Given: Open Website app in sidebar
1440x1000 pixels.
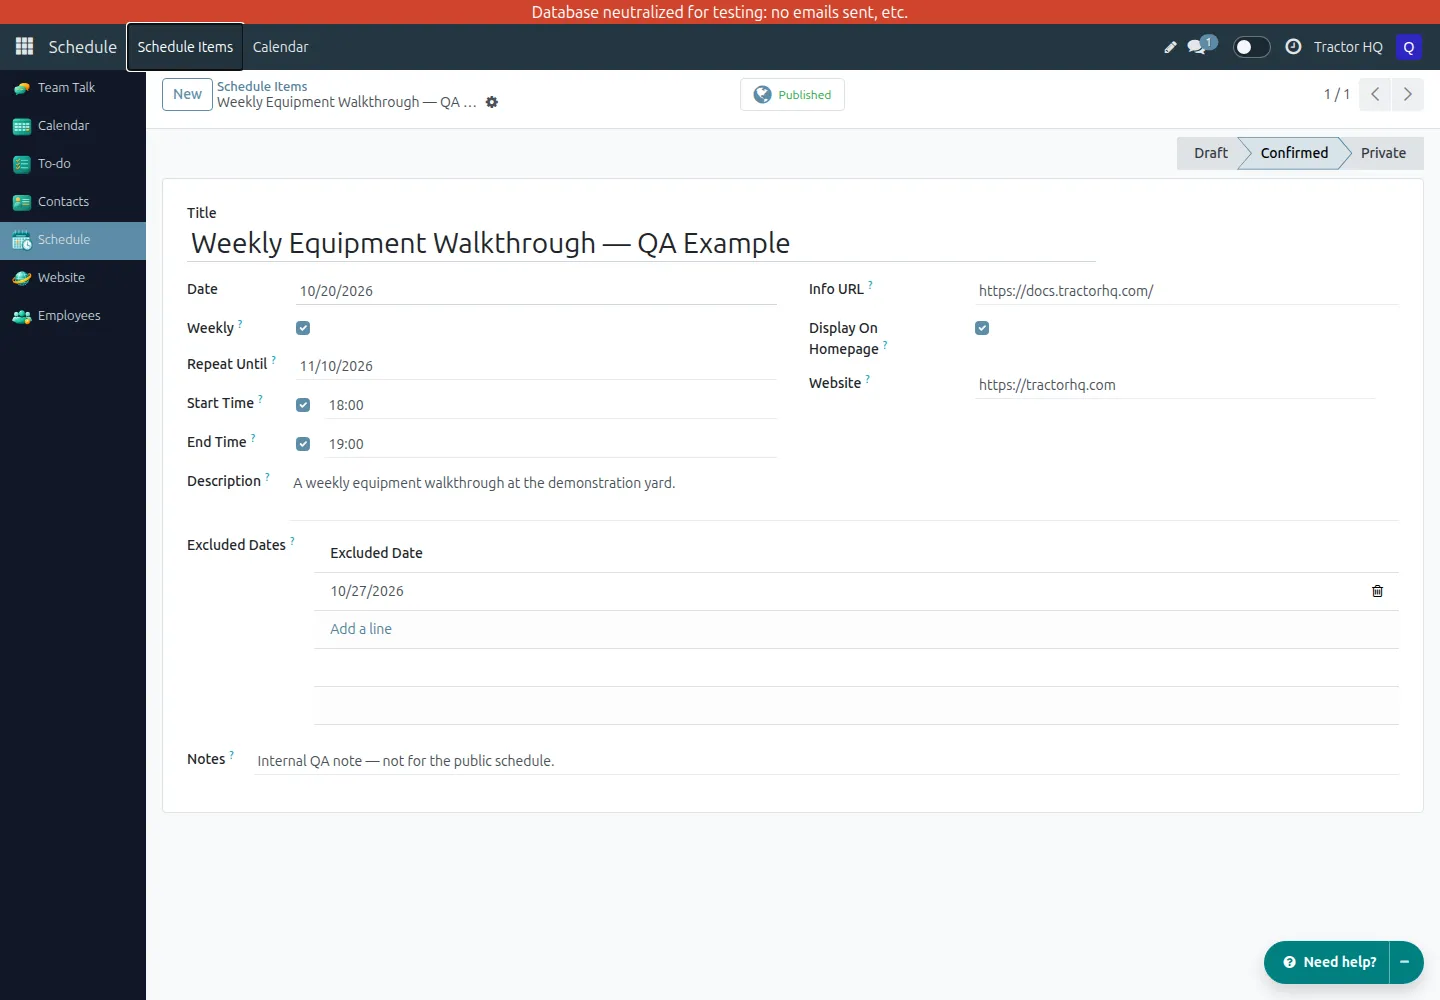Looking at the screenshot, I should 73,278.
